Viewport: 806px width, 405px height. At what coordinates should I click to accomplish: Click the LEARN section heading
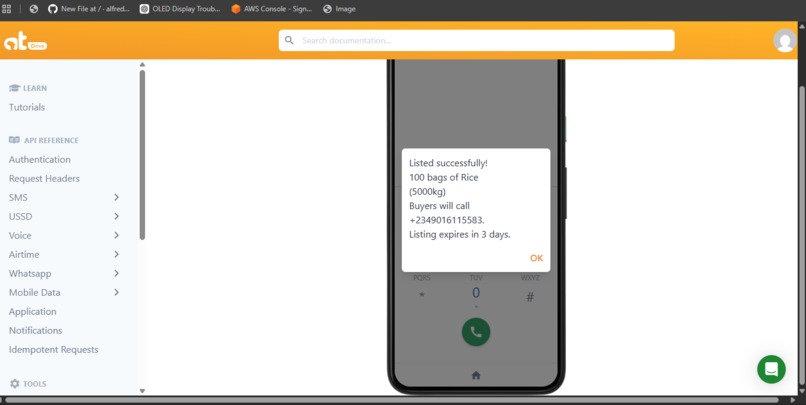click(x=35, y=88)
